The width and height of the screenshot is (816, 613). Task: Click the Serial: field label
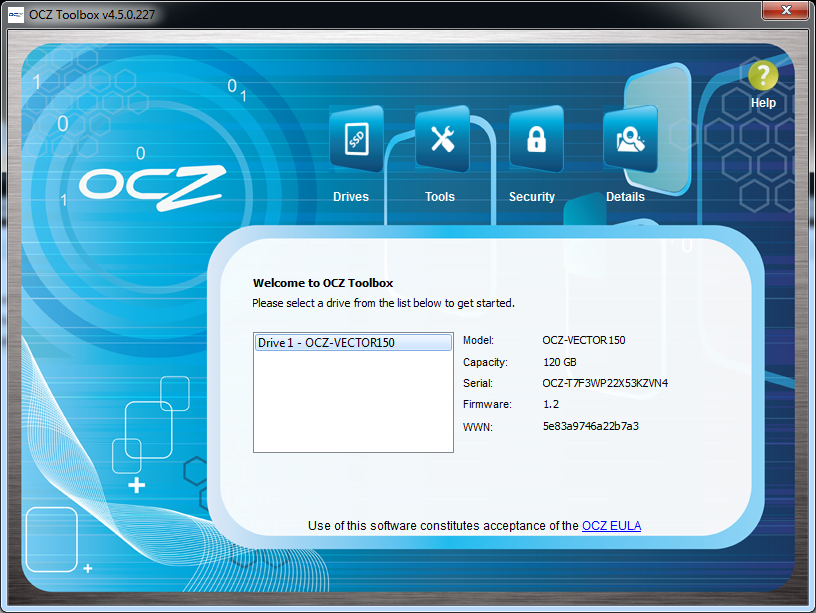click(478, 384)
